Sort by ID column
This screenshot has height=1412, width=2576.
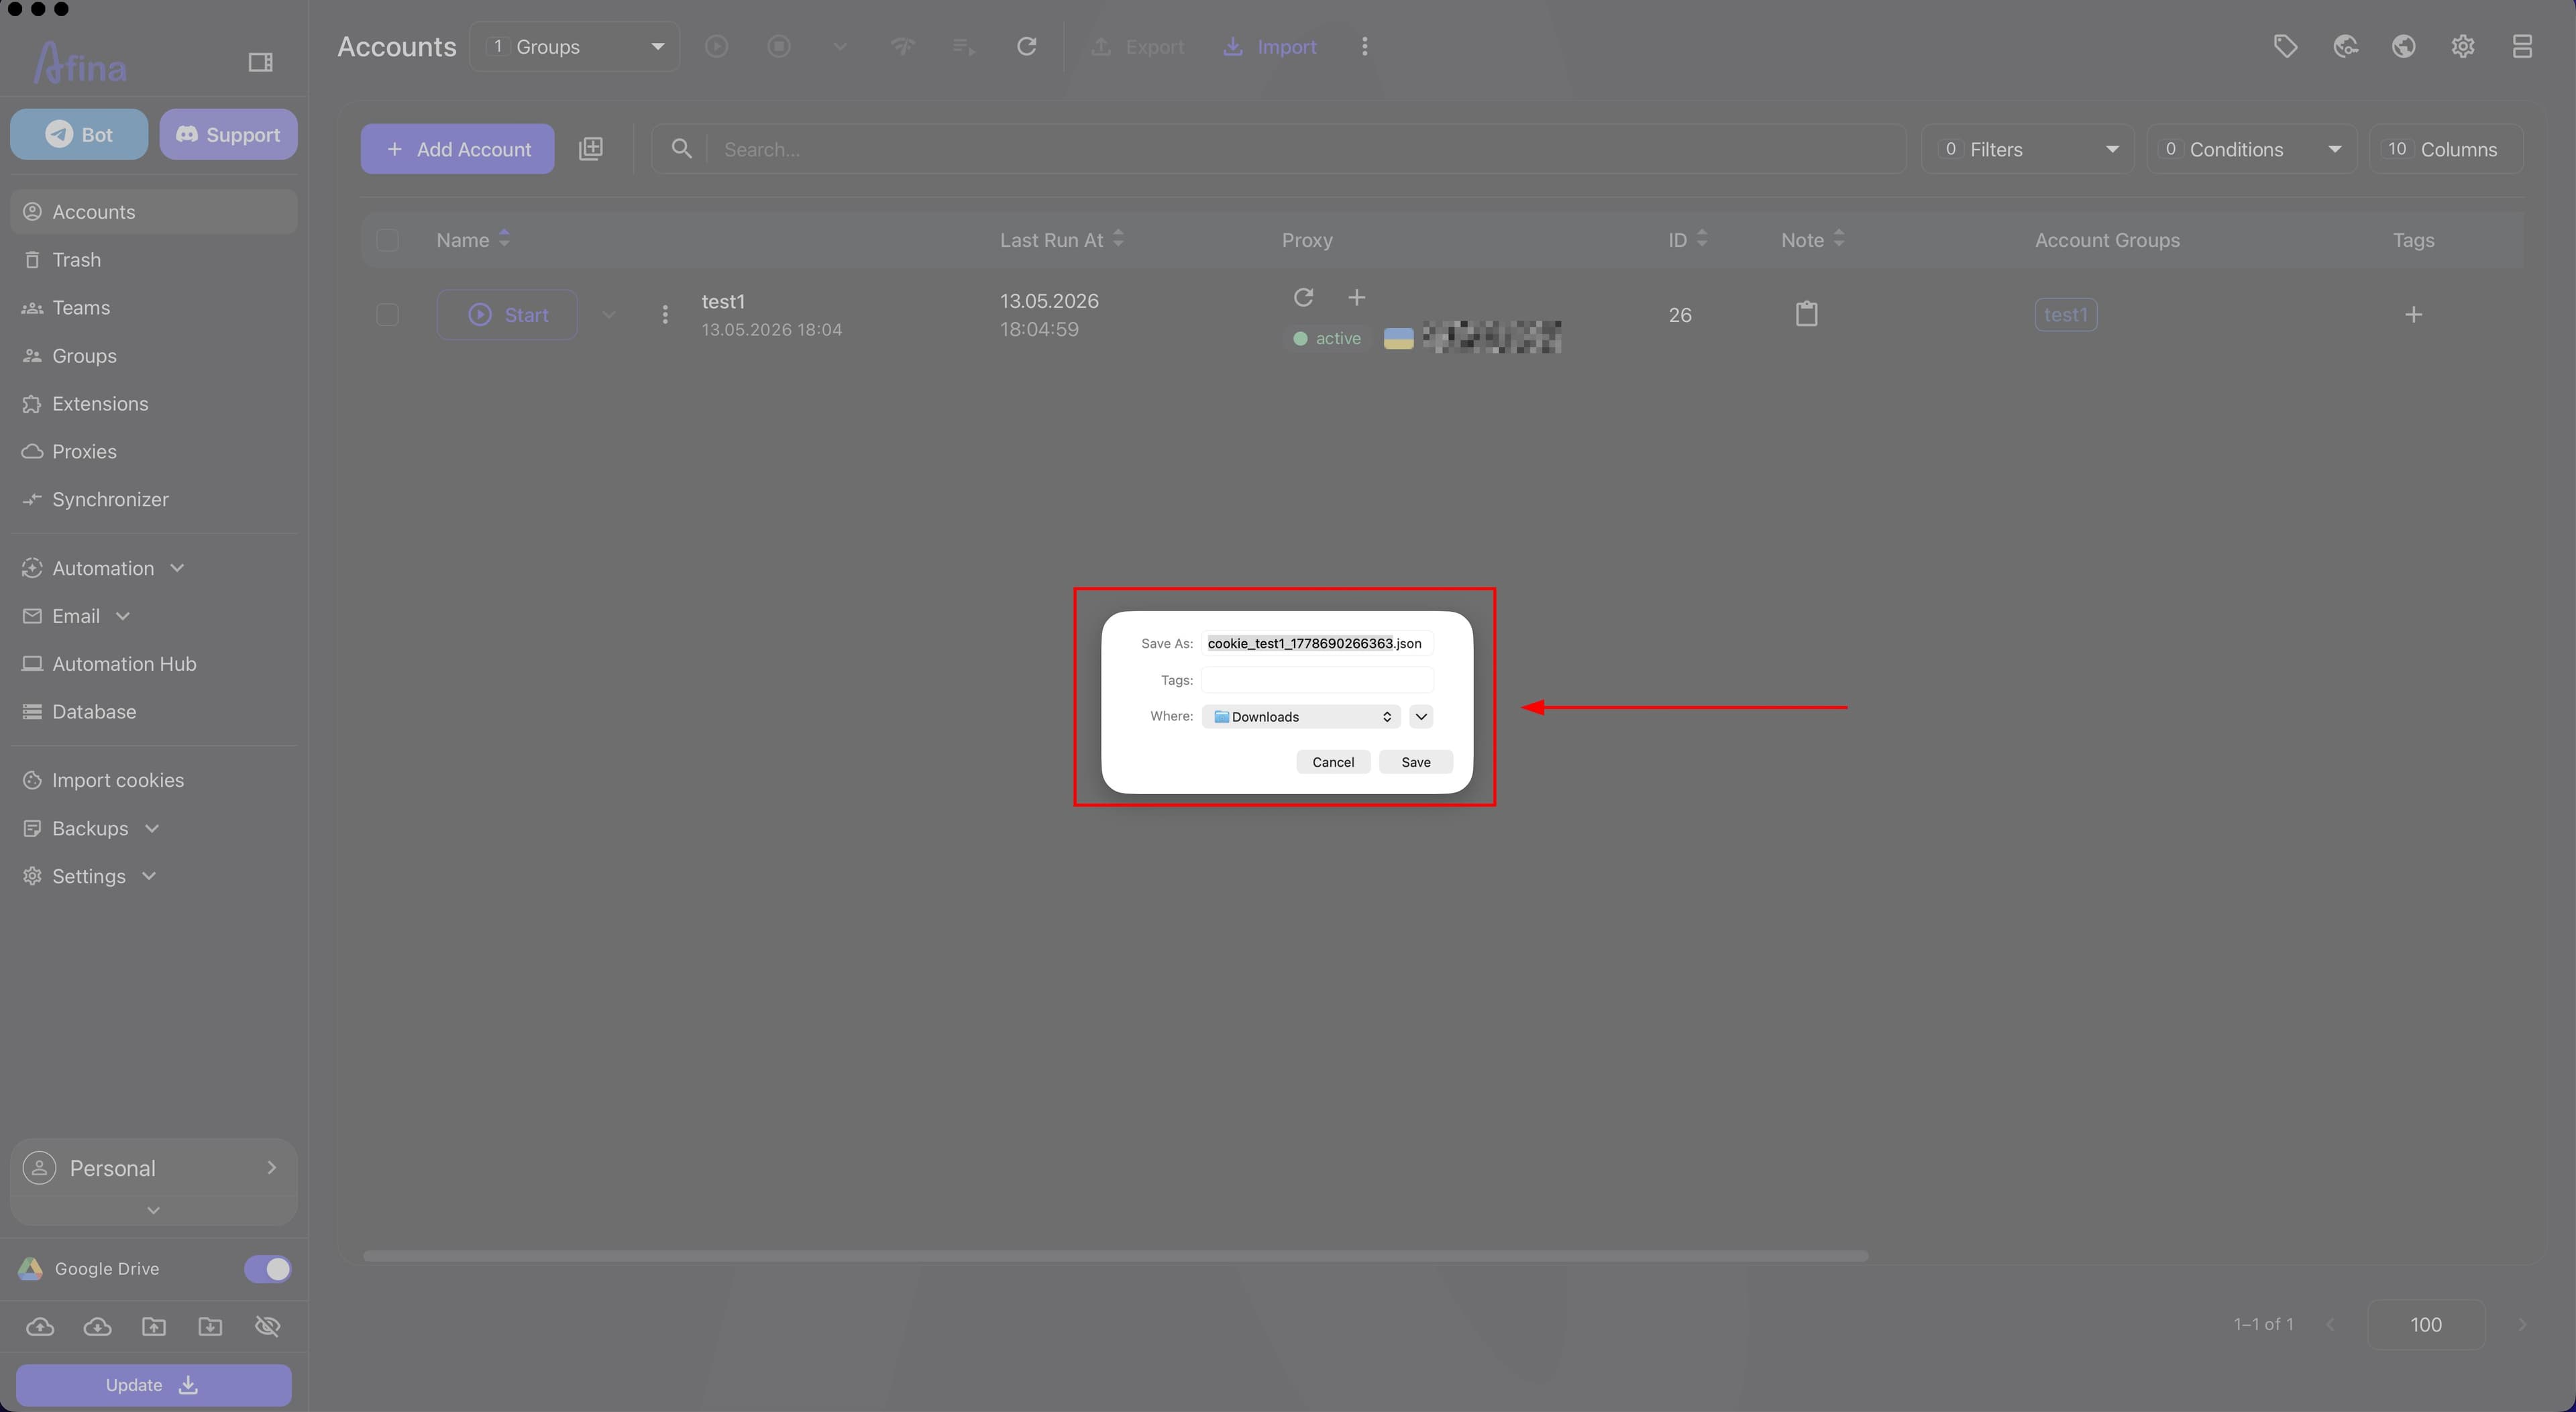[1688, 240]
